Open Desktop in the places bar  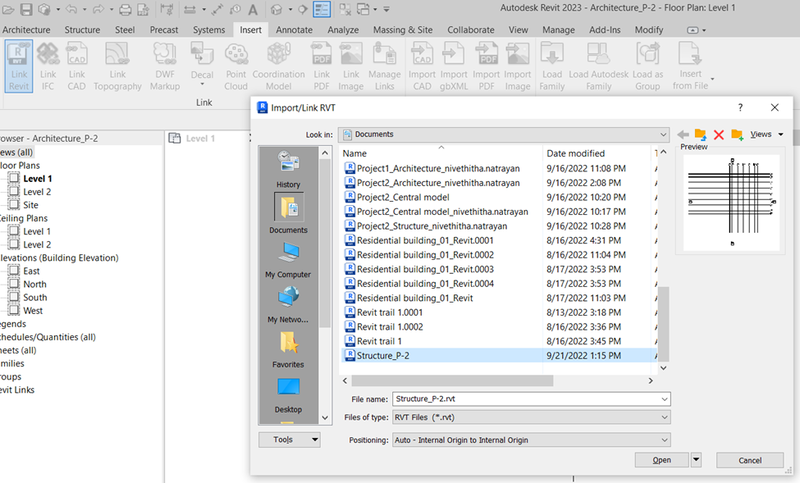coord(288,395)
